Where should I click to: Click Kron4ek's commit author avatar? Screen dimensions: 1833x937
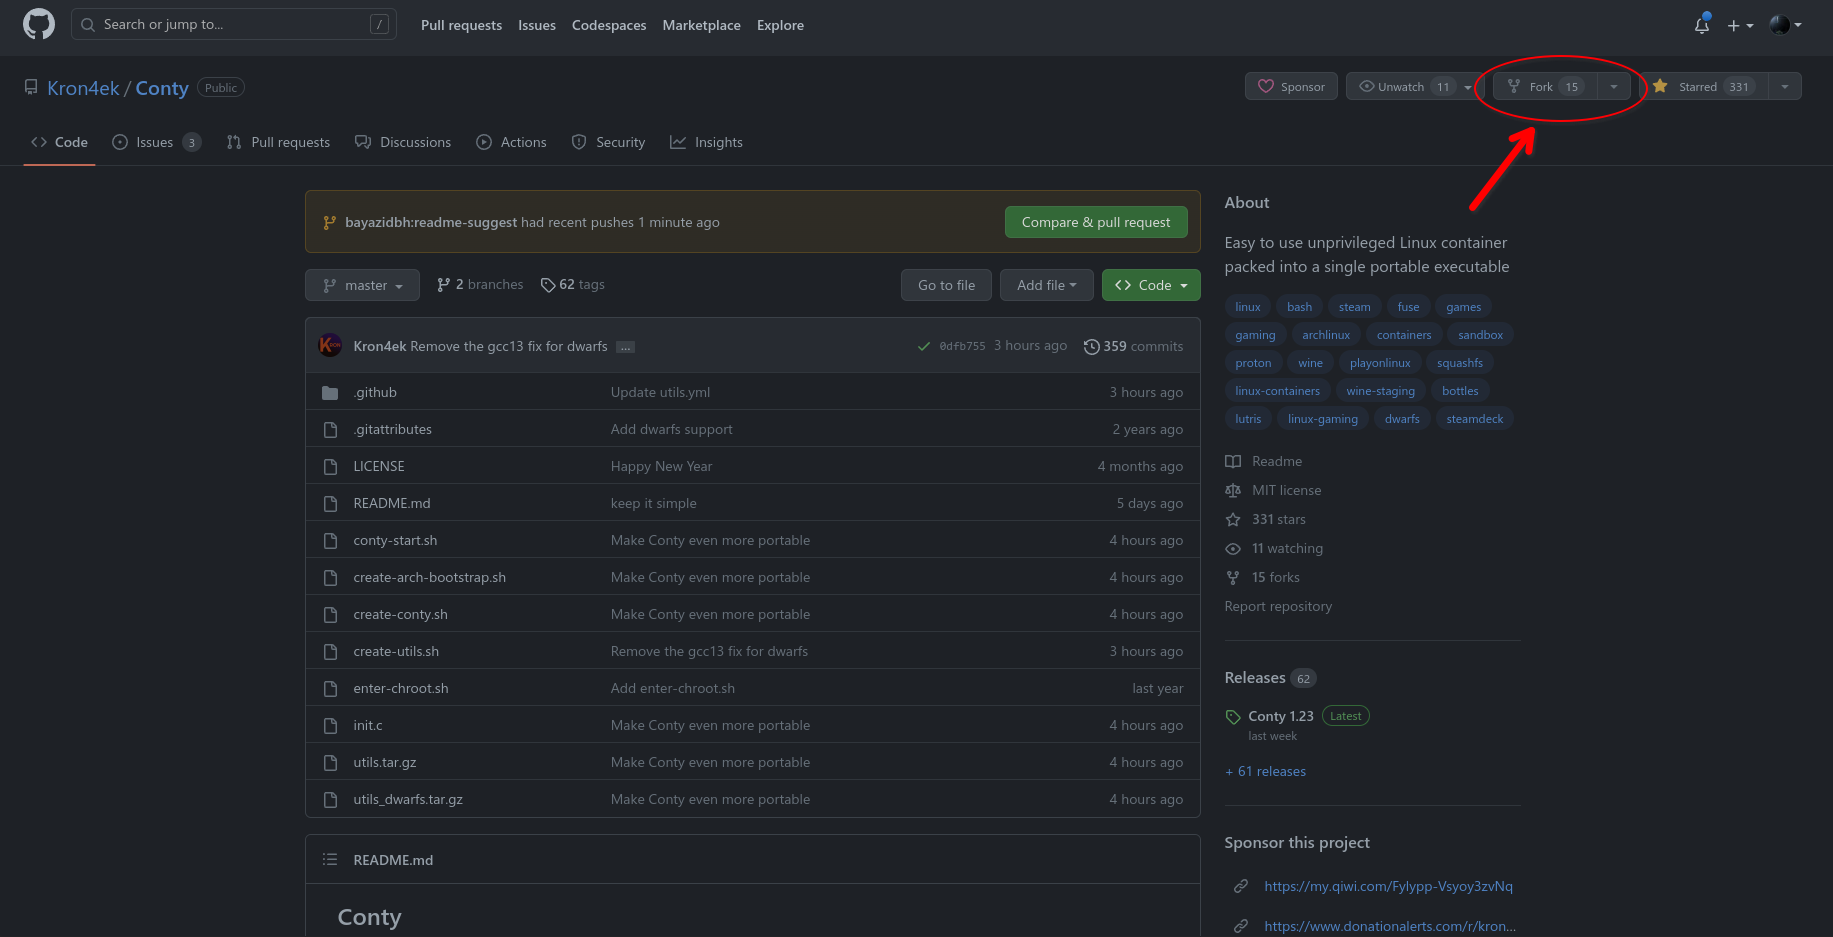330,345
